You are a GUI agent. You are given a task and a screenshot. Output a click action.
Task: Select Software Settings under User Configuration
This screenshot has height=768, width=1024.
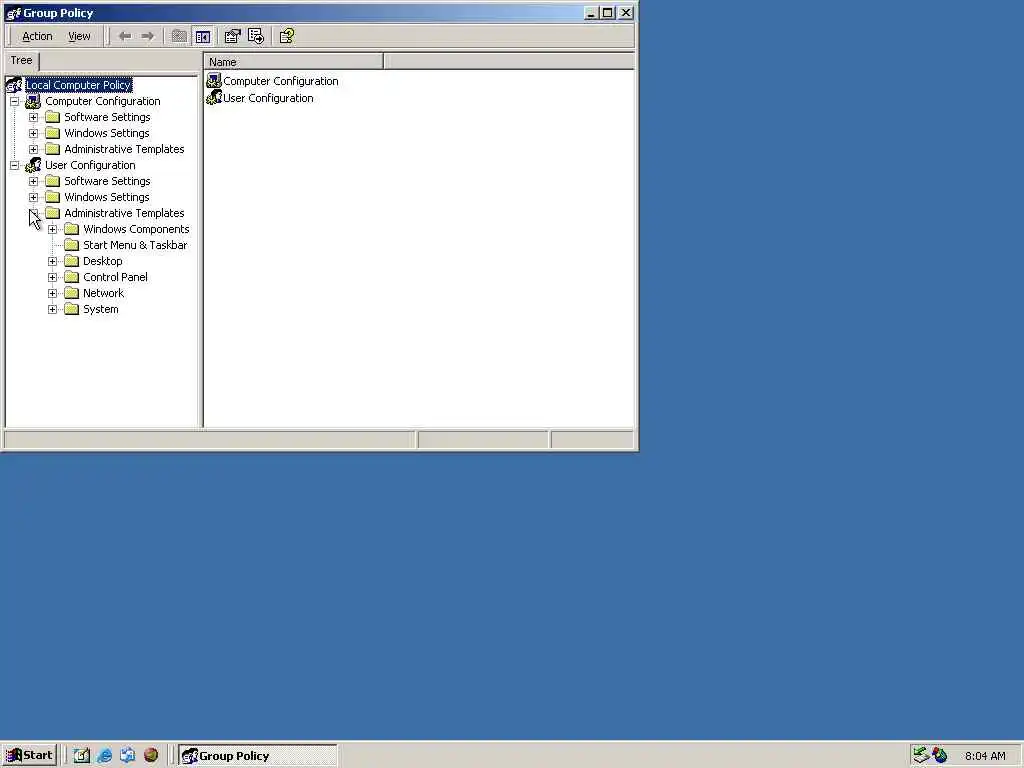107,182
